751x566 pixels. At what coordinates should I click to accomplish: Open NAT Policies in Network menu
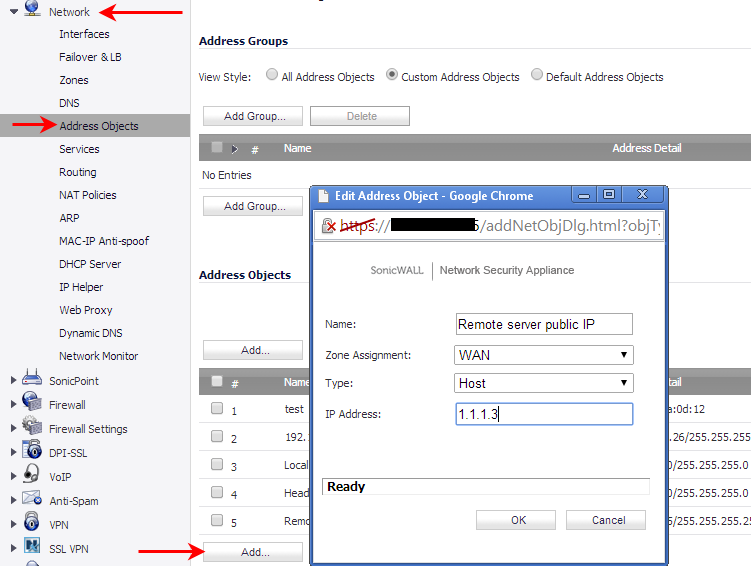[x=87, y=195]
